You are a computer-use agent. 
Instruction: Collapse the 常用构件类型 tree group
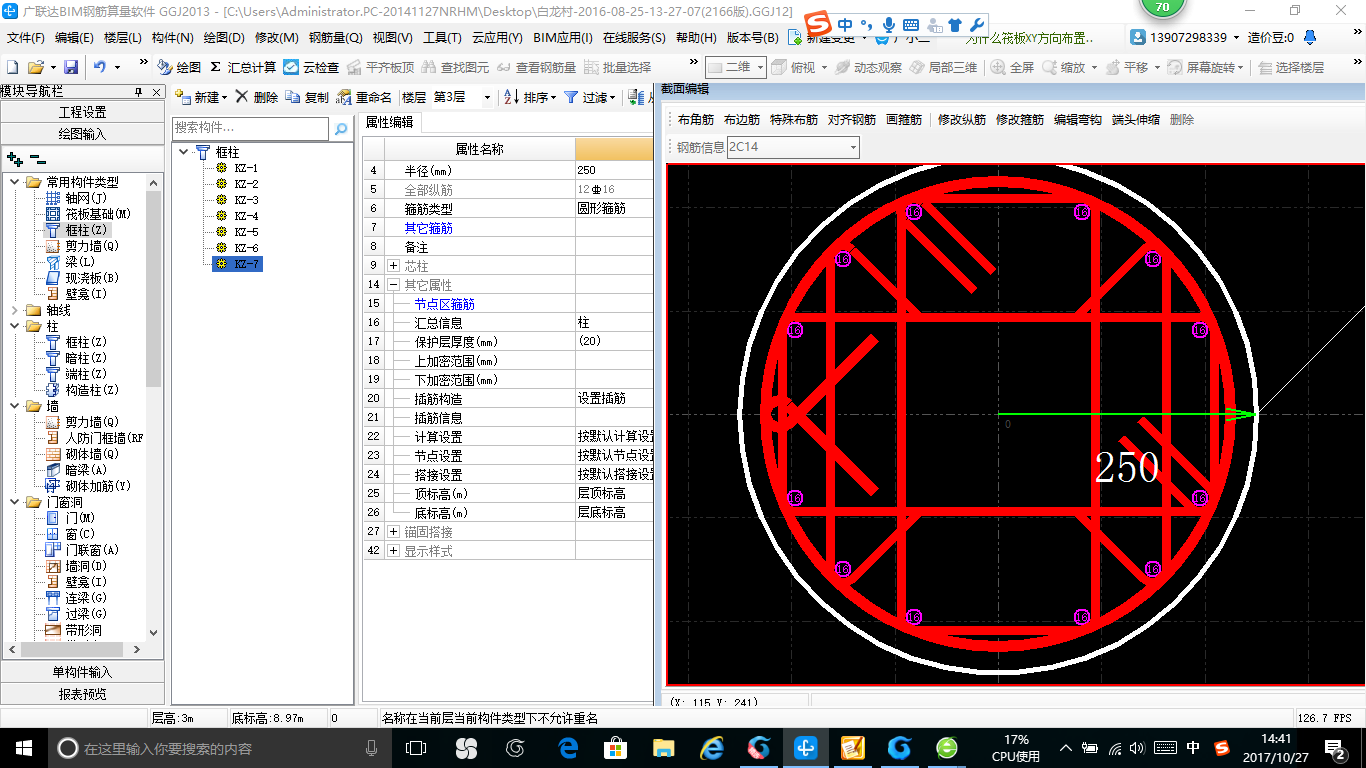point(15,182)
